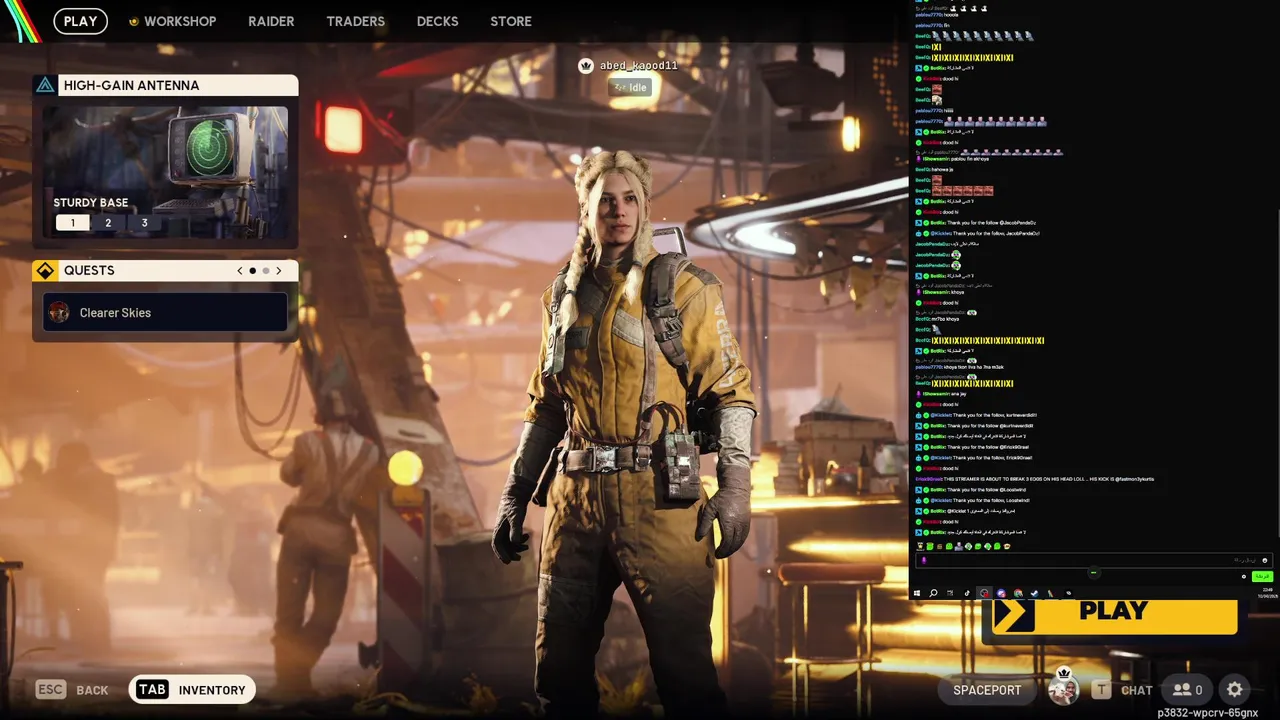
Task: Open the WORKSHOP tab
Action: [x=180, y=21]
